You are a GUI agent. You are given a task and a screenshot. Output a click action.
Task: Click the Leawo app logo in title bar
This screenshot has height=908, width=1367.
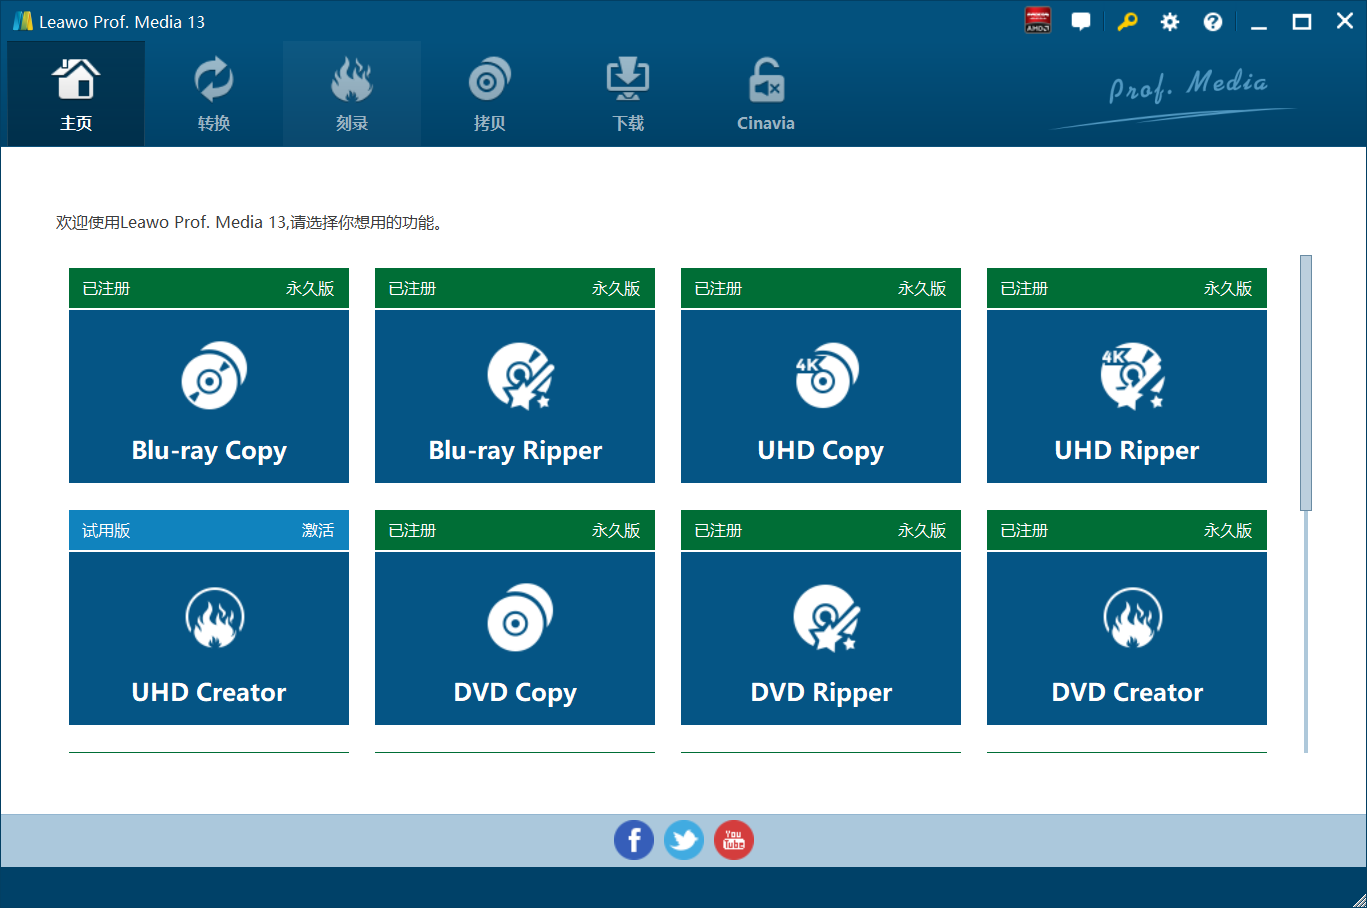22,21
